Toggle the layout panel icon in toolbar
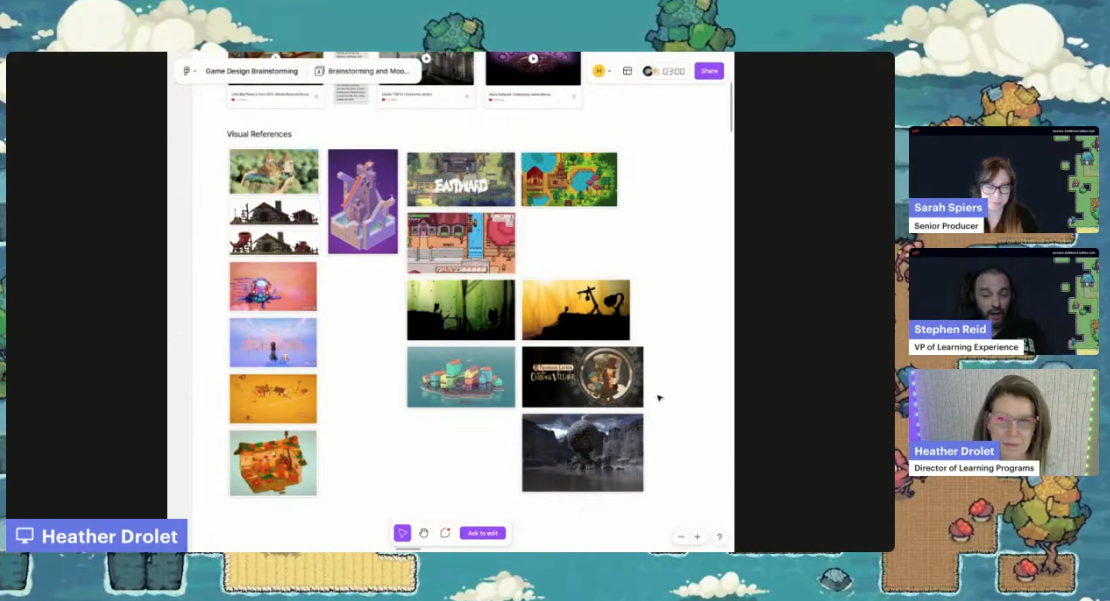 pos(627,71)
